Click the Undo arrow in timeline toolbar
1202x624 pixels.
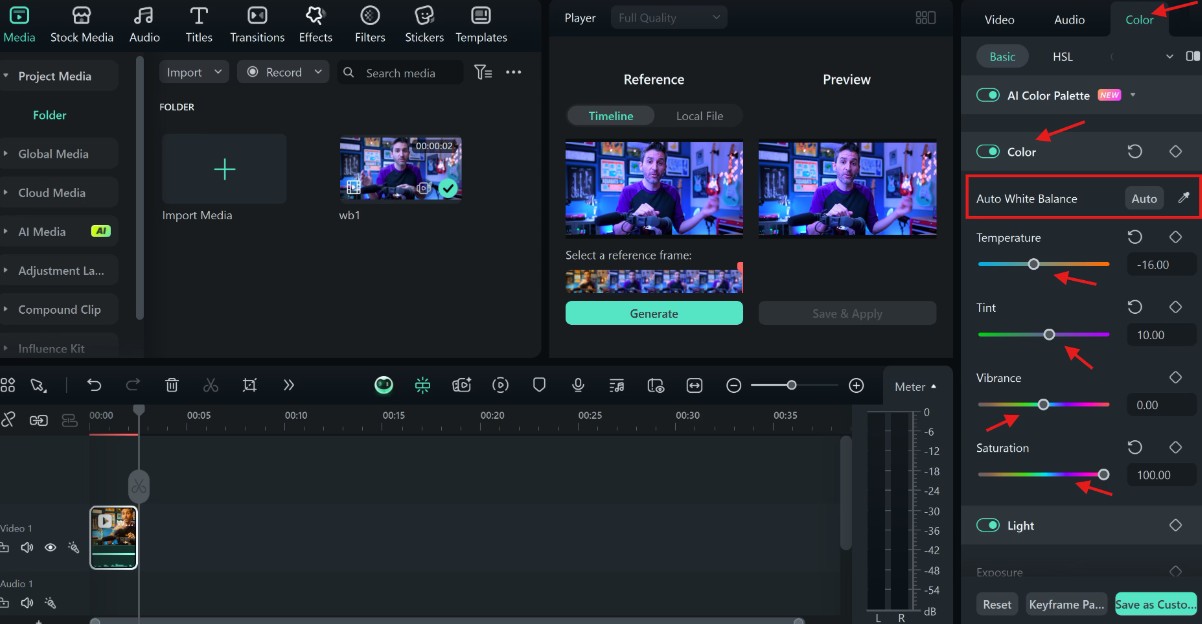coord(94,385)
